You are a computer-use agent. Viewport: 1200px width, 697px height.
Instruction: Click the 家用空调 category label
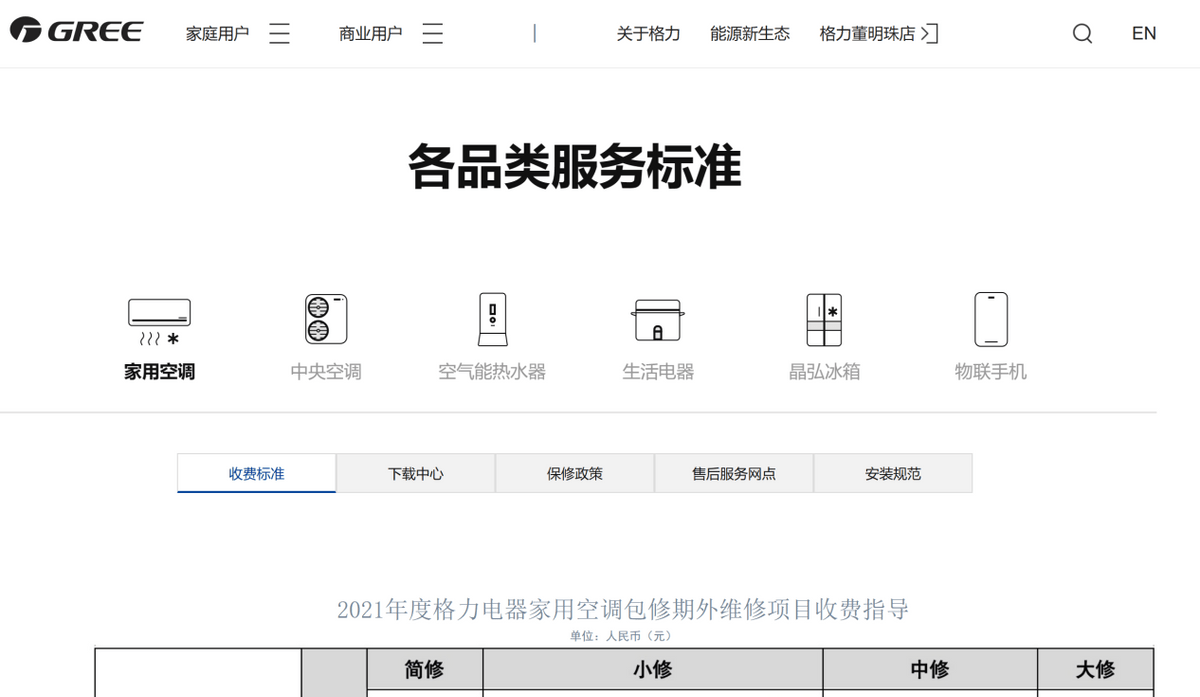(x=159, y=372)
